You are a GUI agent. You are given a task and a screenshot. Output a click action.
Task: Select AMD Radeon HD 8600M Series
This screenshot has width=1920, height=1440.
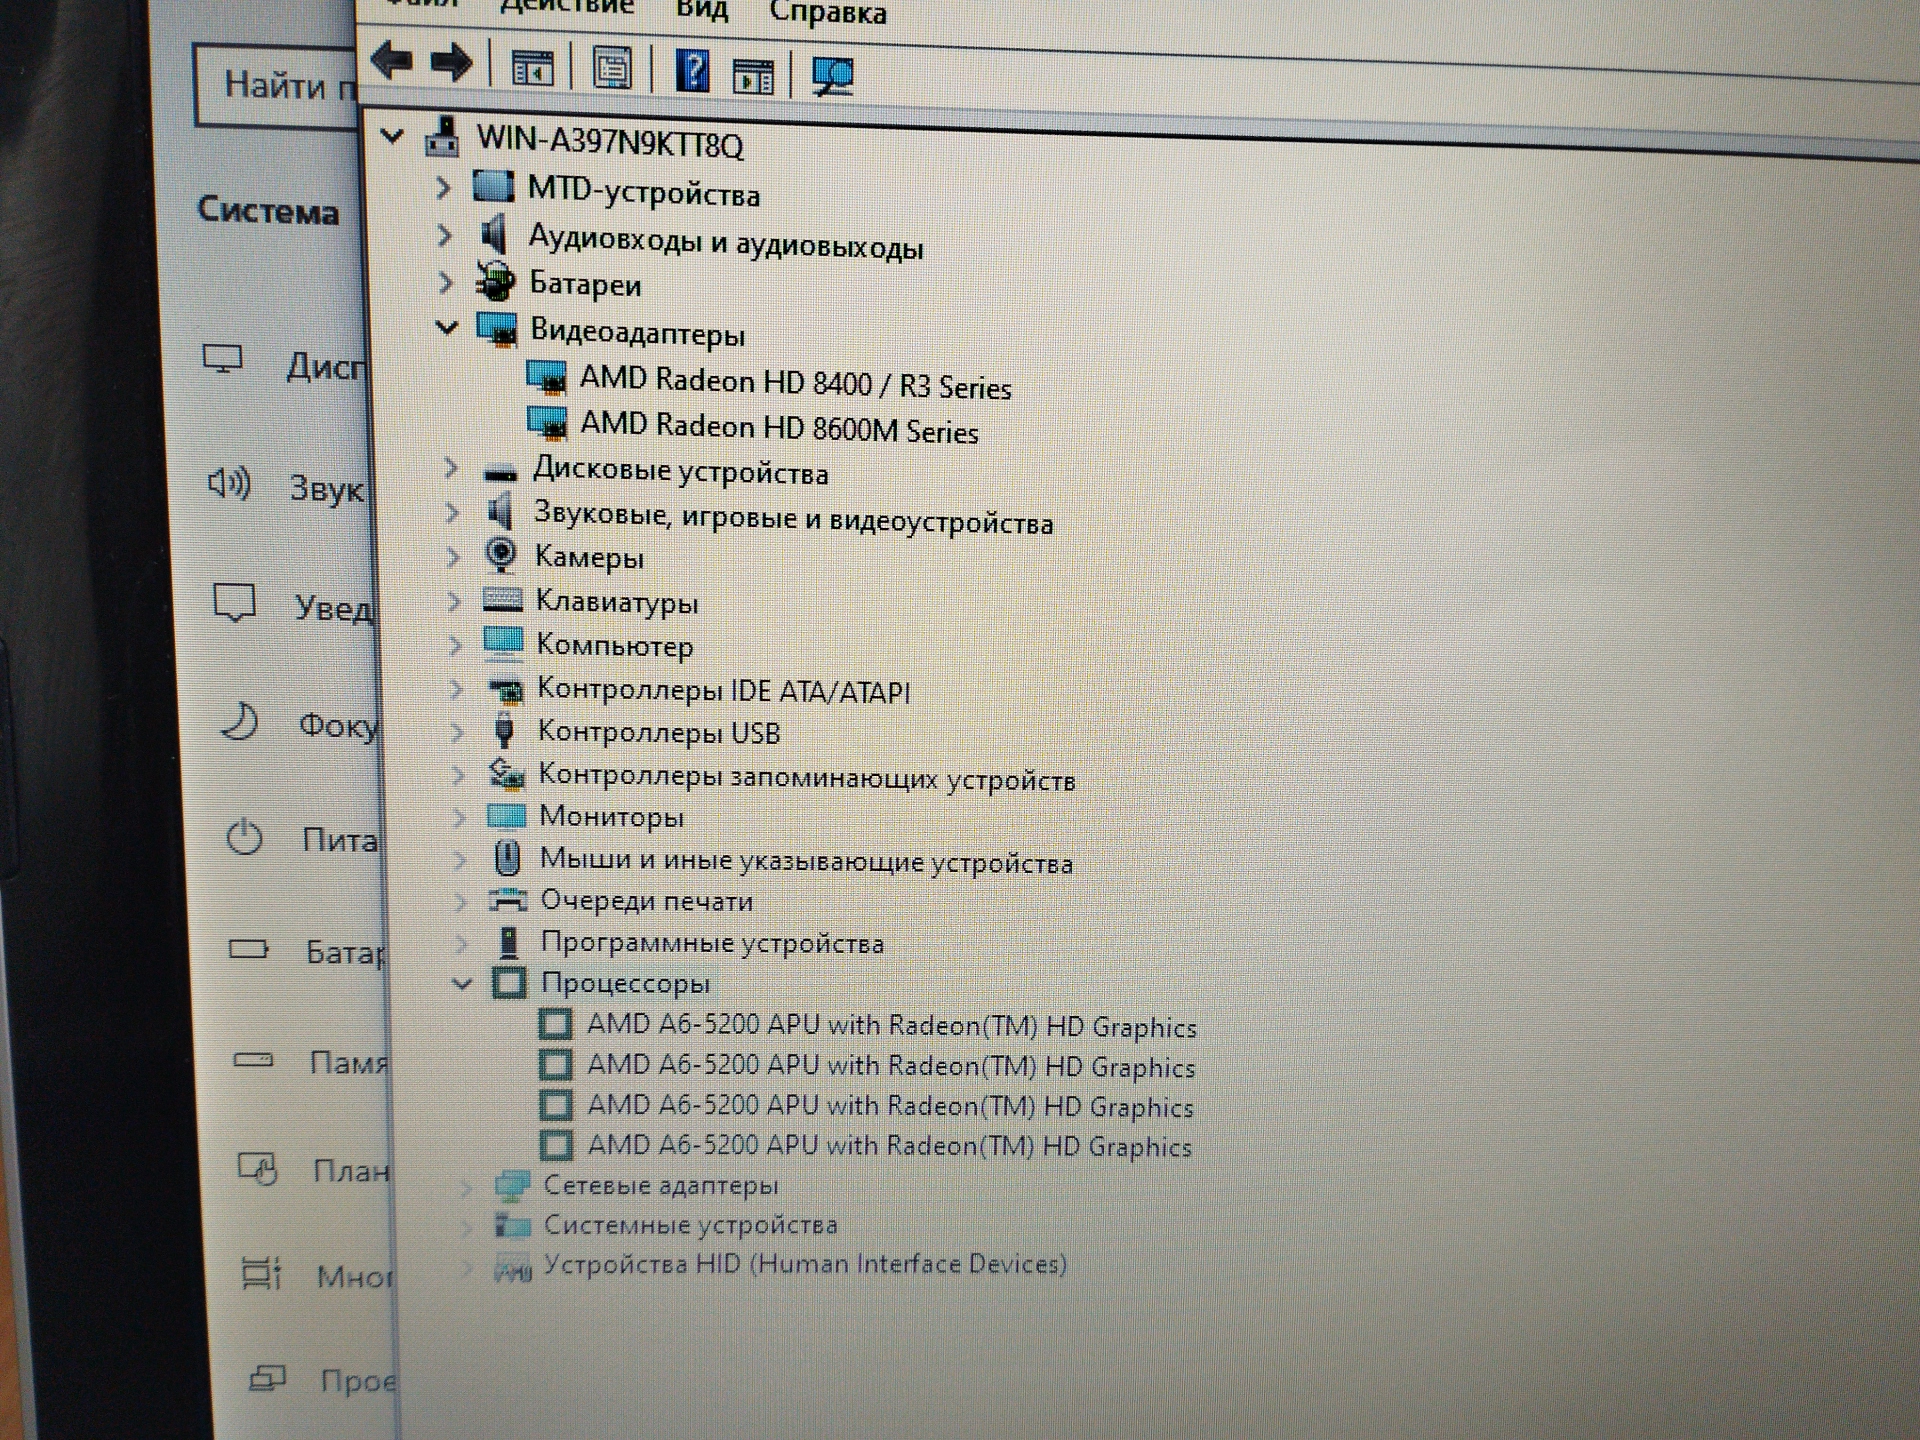tap(779, 428)
